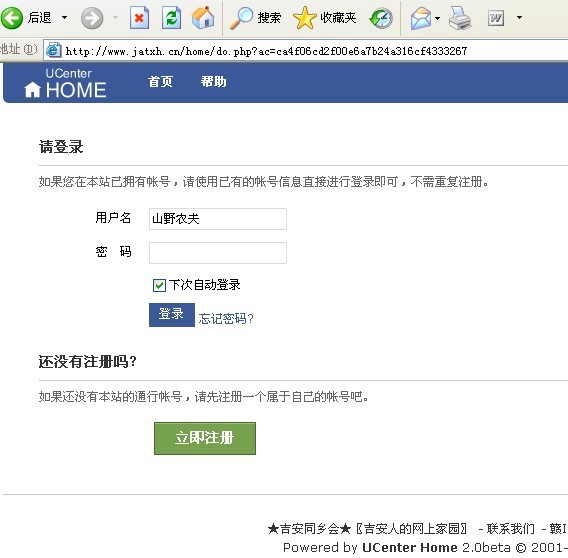Expand the Mail icon dropdown arrow
Image resolution: width=568 pixels, height=558 pixels.
pyautogui.click(x=437, y=18)
